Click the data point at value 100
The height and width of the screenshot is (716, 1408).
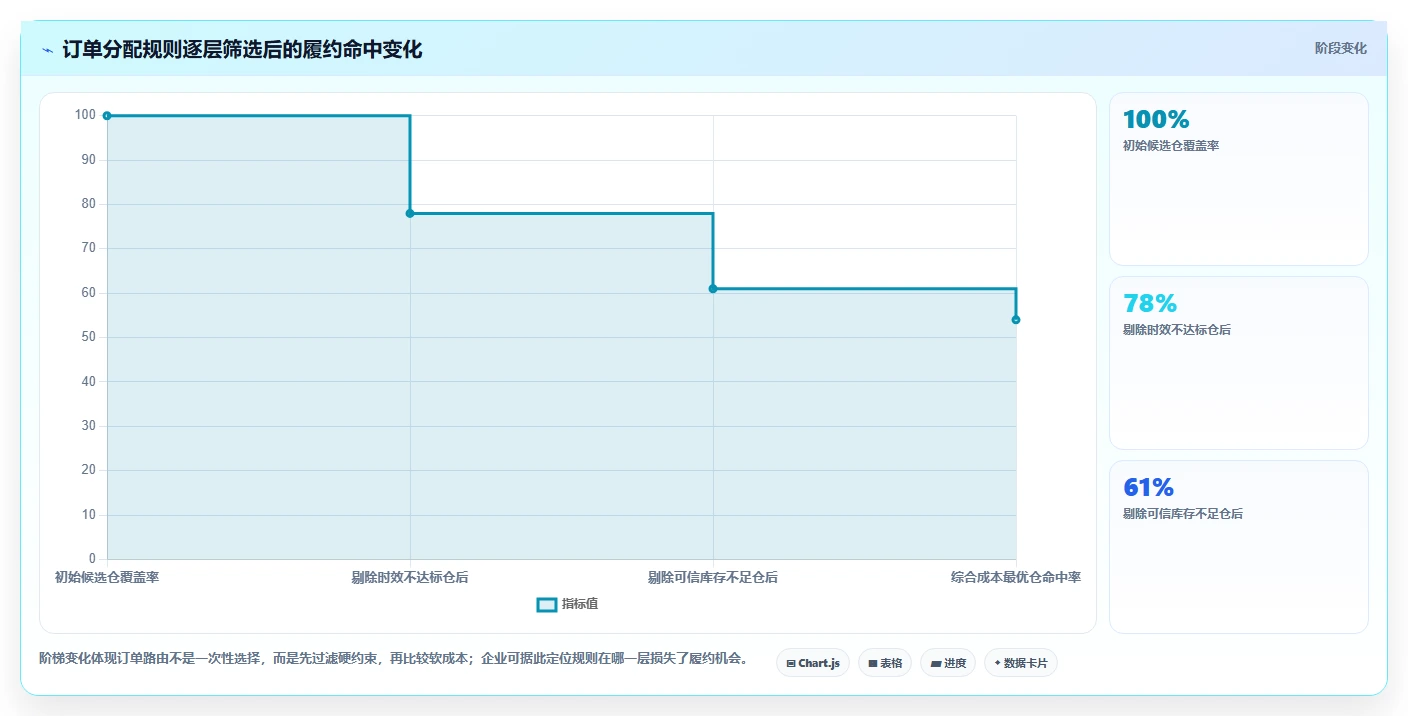pyautogui.click(x=107, y=116)
